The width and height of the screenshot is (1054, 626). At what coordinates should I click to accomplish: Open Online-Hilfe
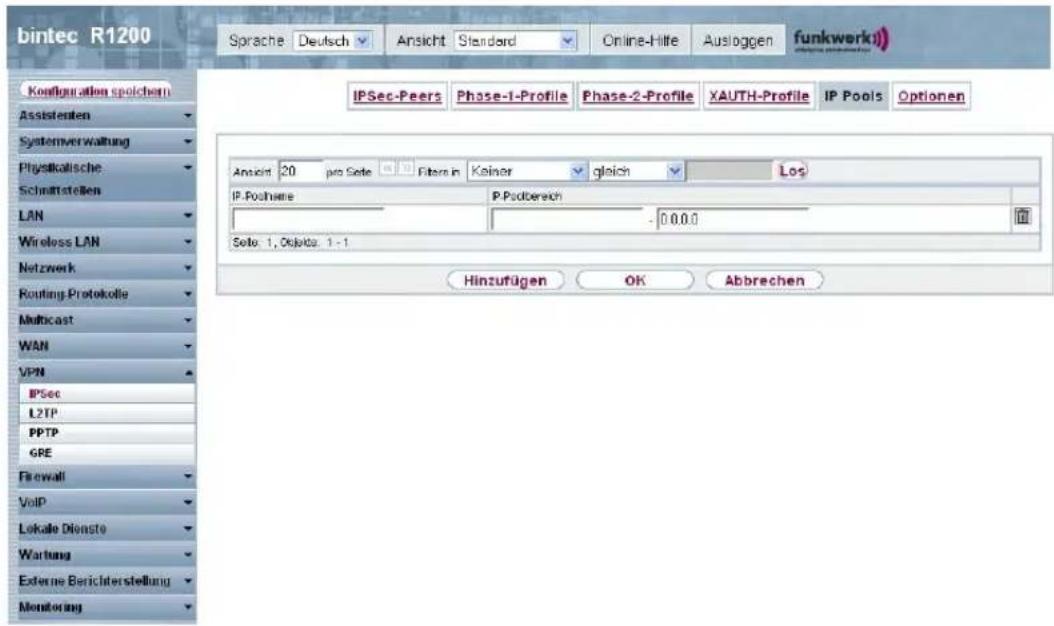click(x=640, y=41)
